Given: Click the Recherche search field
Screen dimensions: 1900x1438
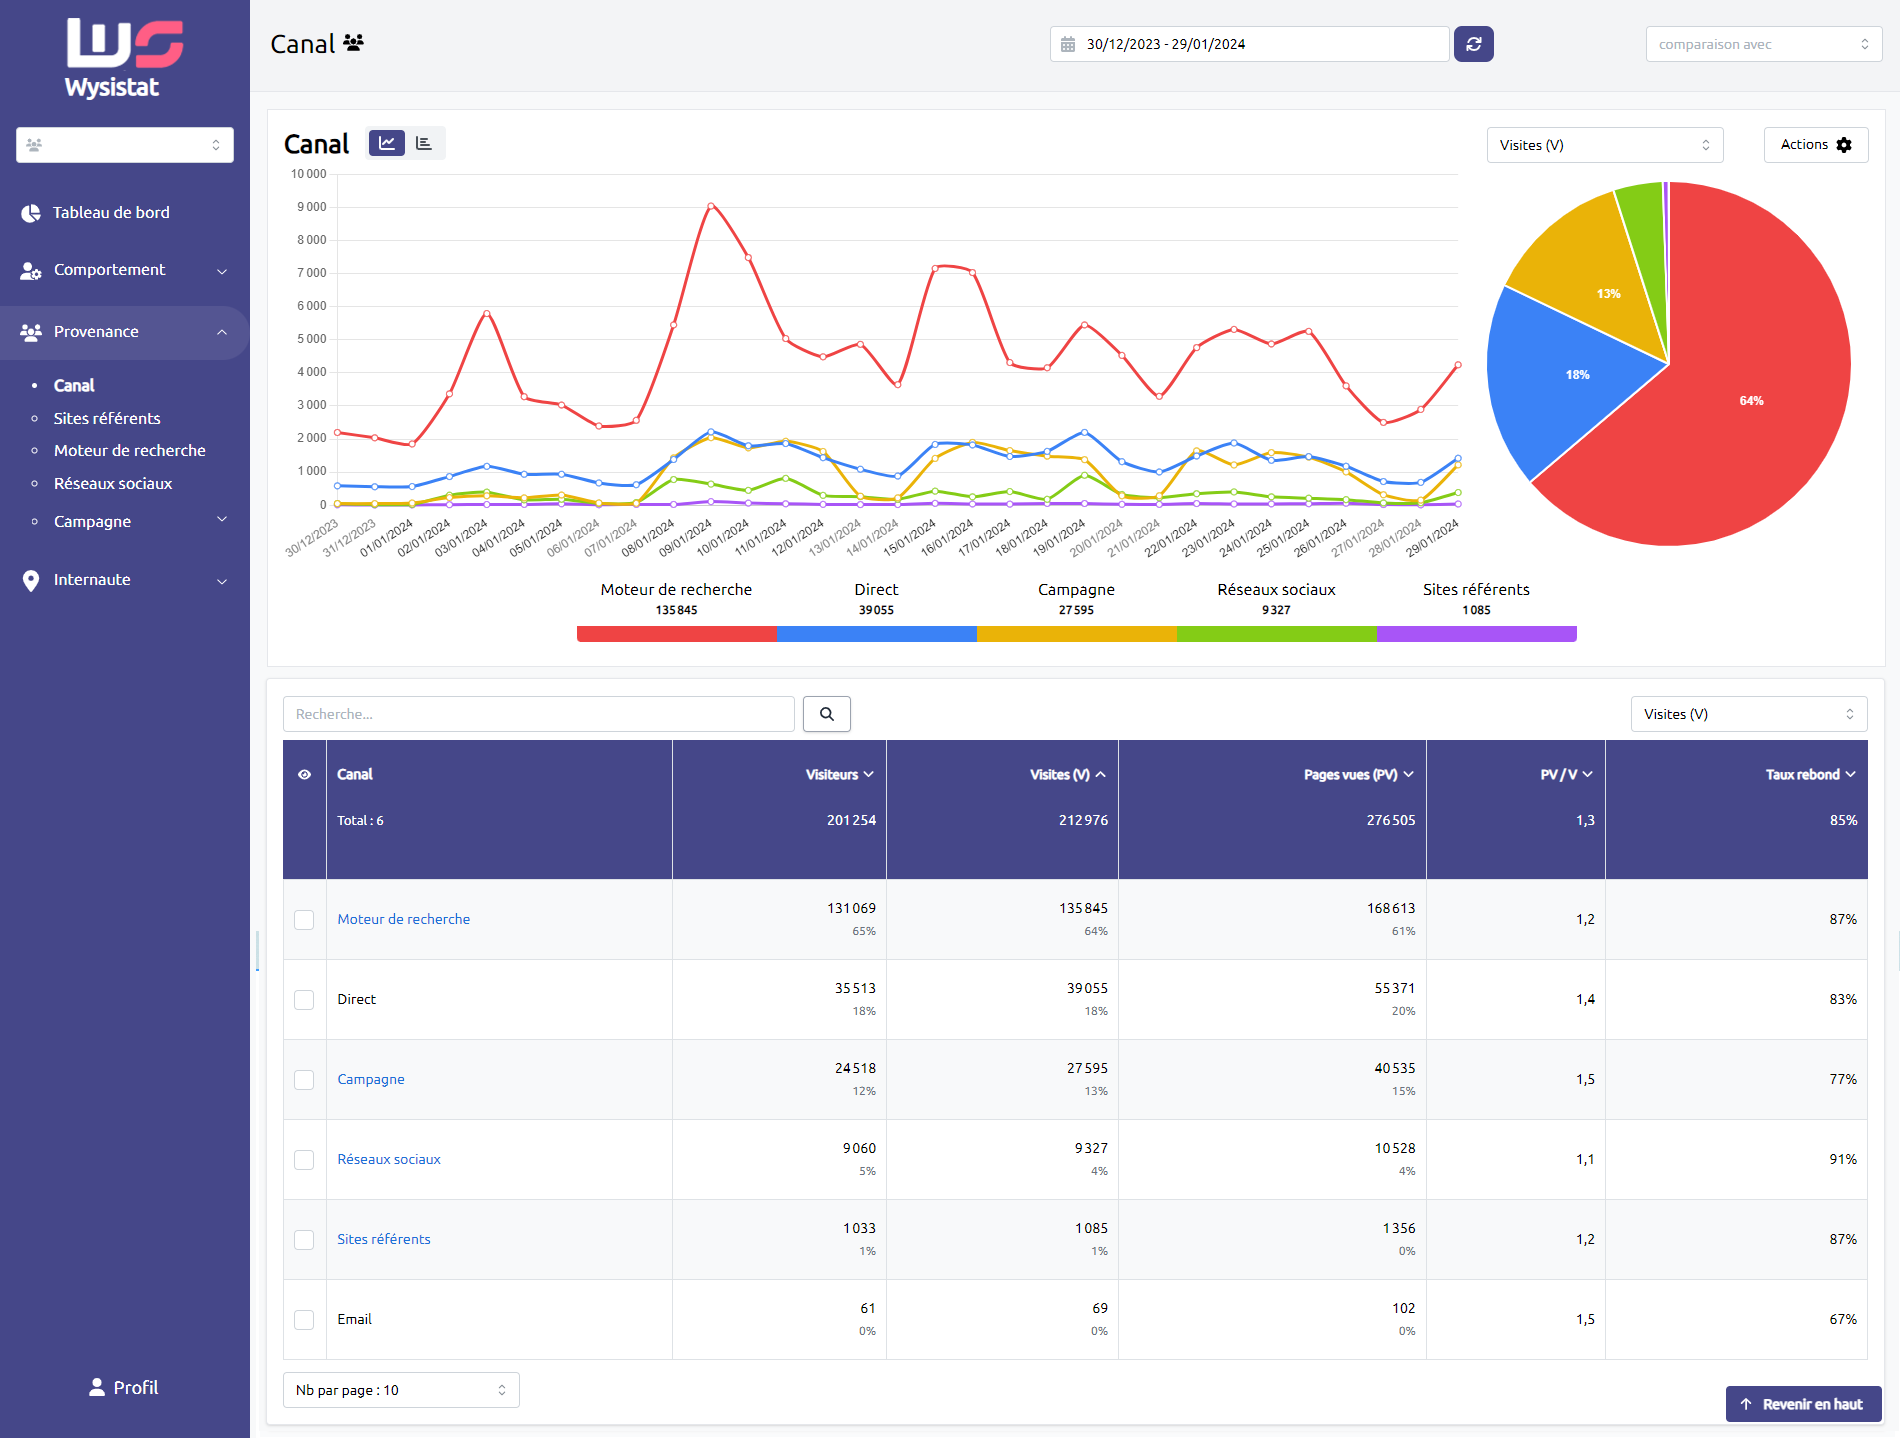Looking at the screenshot, I should tap(538, 714).
